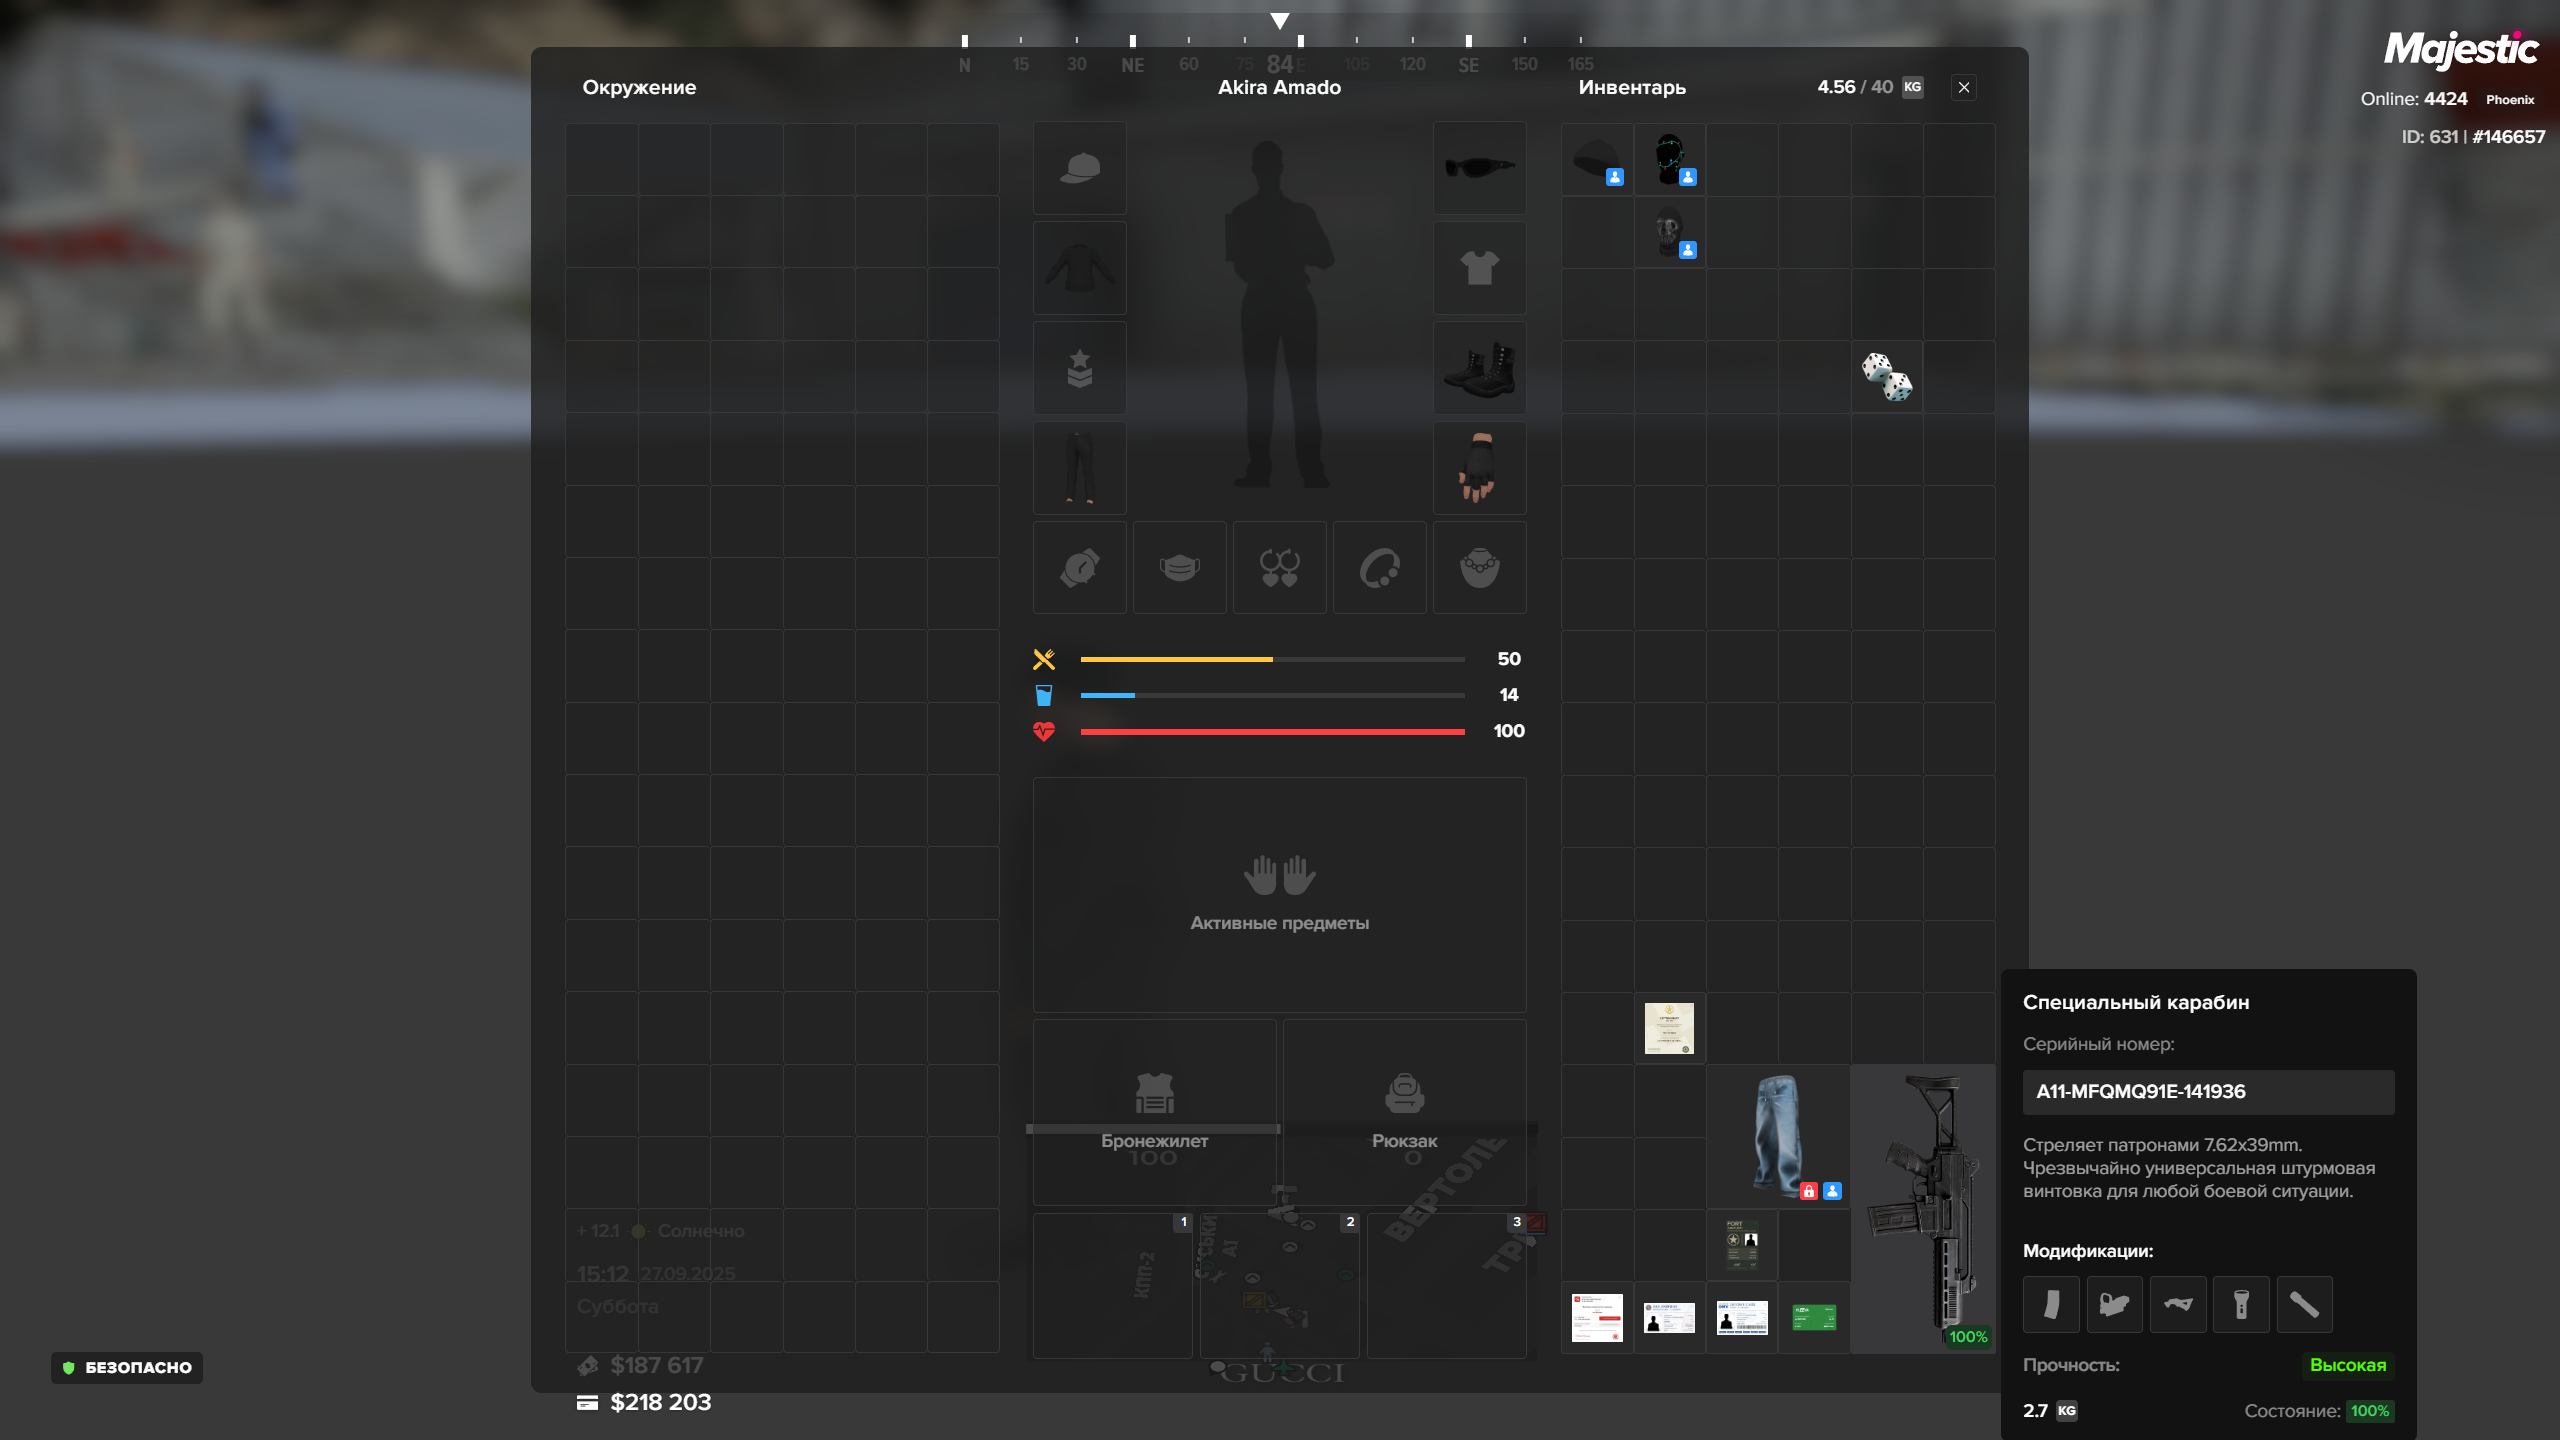
Task: Select the fingerless gloves slot
Action: coord(1479,468)
